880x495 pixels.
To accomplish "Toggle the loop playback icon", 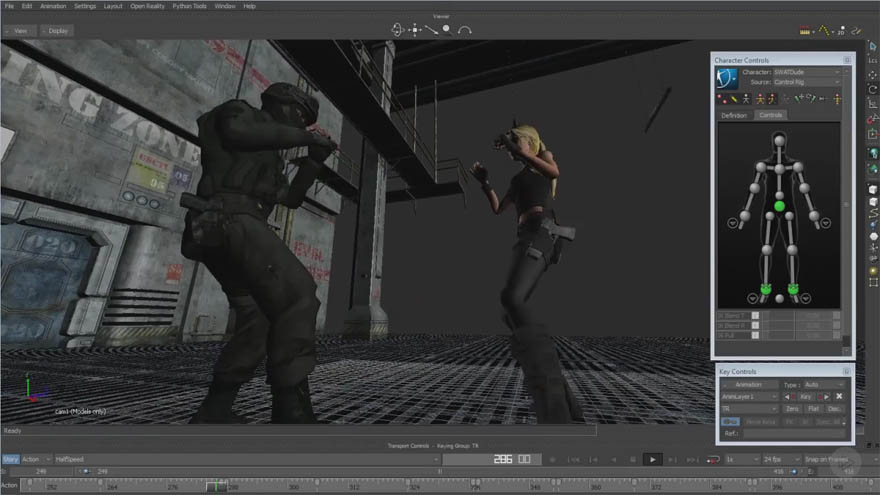I will coord(713,460).
